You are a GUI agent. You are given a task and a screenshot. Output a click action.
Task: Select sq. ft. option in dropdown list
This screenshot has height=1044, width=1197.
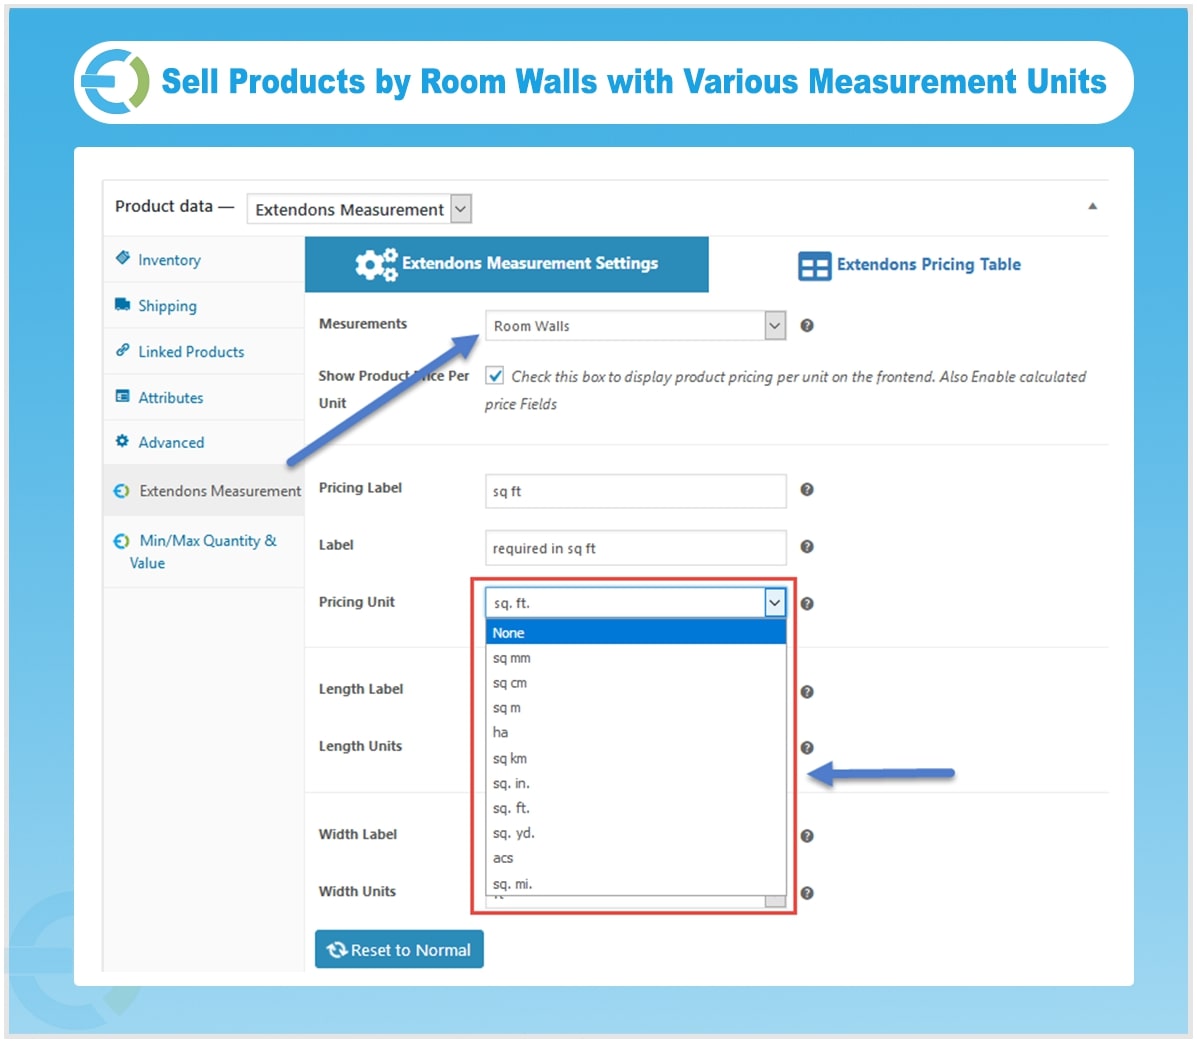pyautogui.click(x=635, y=808)
